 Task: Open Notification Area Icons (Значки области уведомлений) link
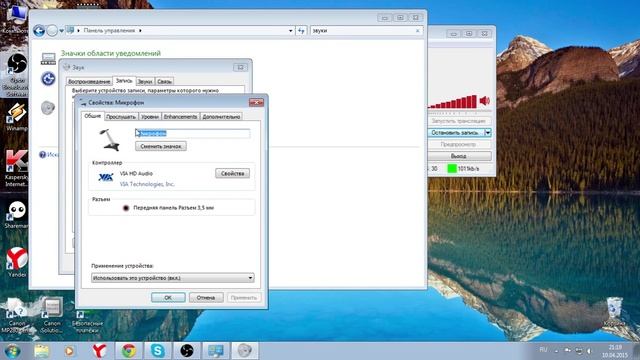coord(111,53)
